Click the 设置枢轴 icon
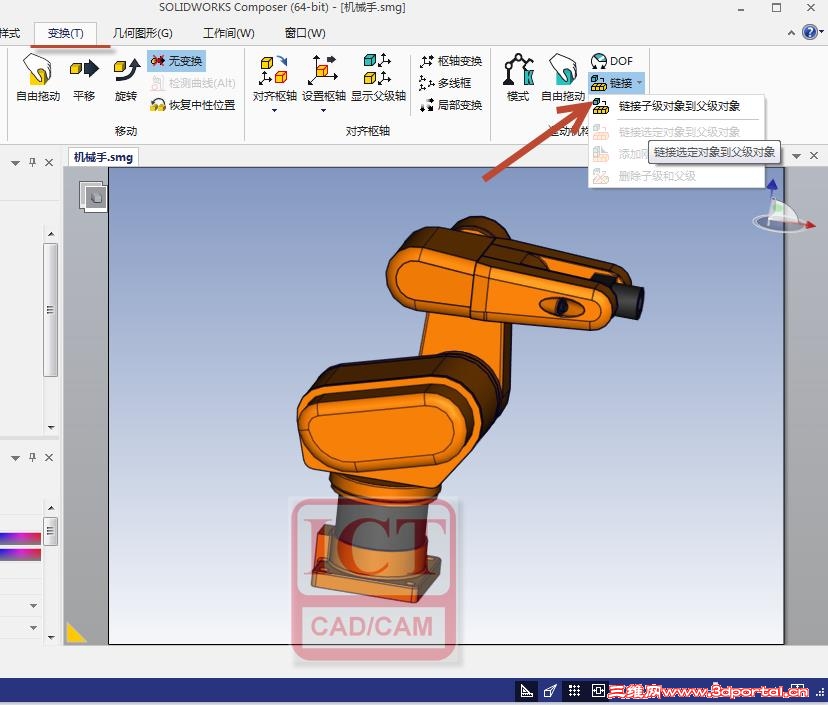Image resolution: width=828 pixels, height=705 pixels. coord(323,71)
